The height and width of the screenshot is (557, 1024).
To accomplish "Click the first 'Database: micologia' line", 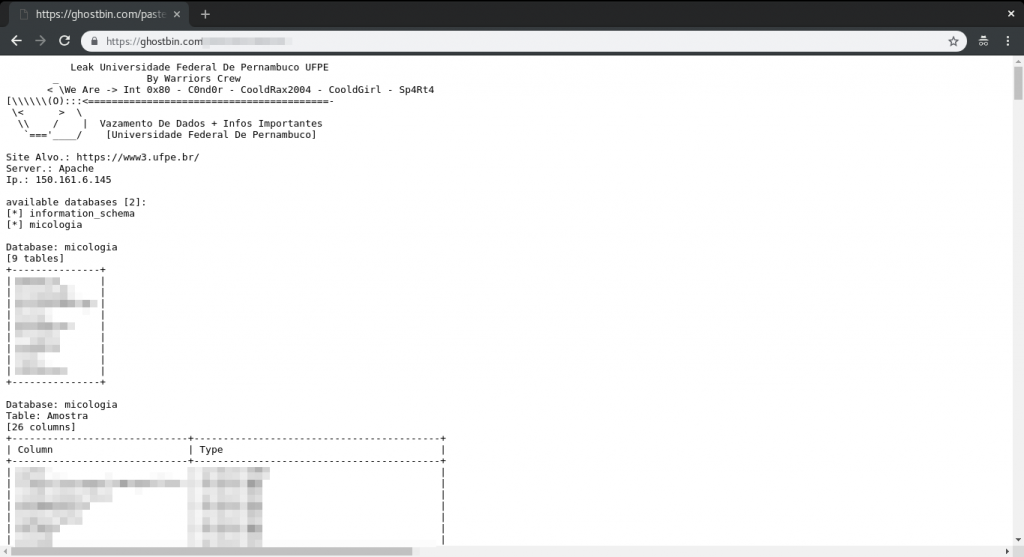I will [x=61, y=247].
